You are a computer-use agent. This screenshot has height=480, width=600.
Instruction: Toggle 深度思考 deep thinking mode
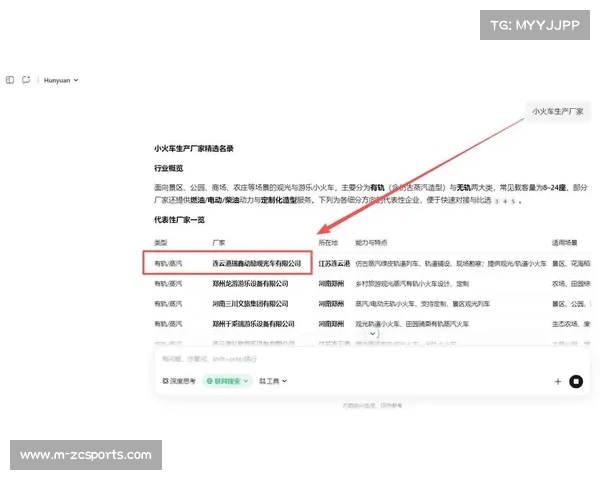pos(179,381)
